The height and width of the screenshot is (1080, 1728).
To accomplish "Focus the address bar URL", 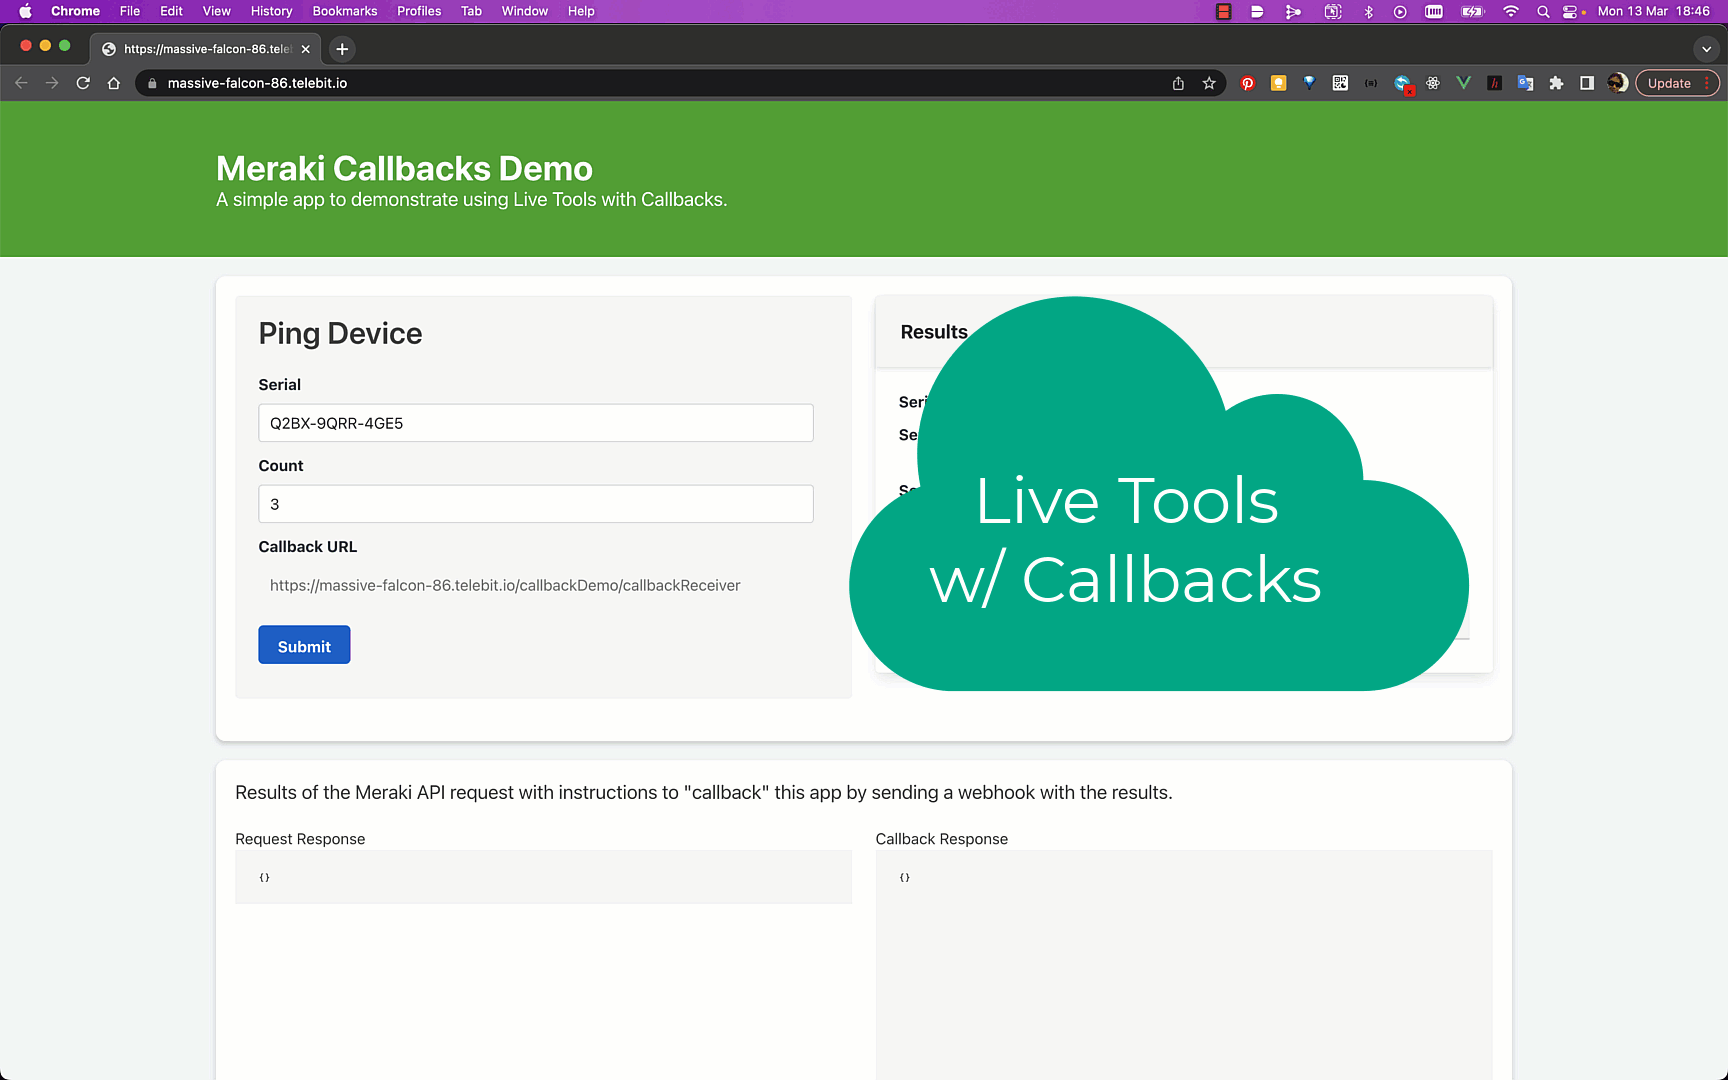I will click(257, 83).
